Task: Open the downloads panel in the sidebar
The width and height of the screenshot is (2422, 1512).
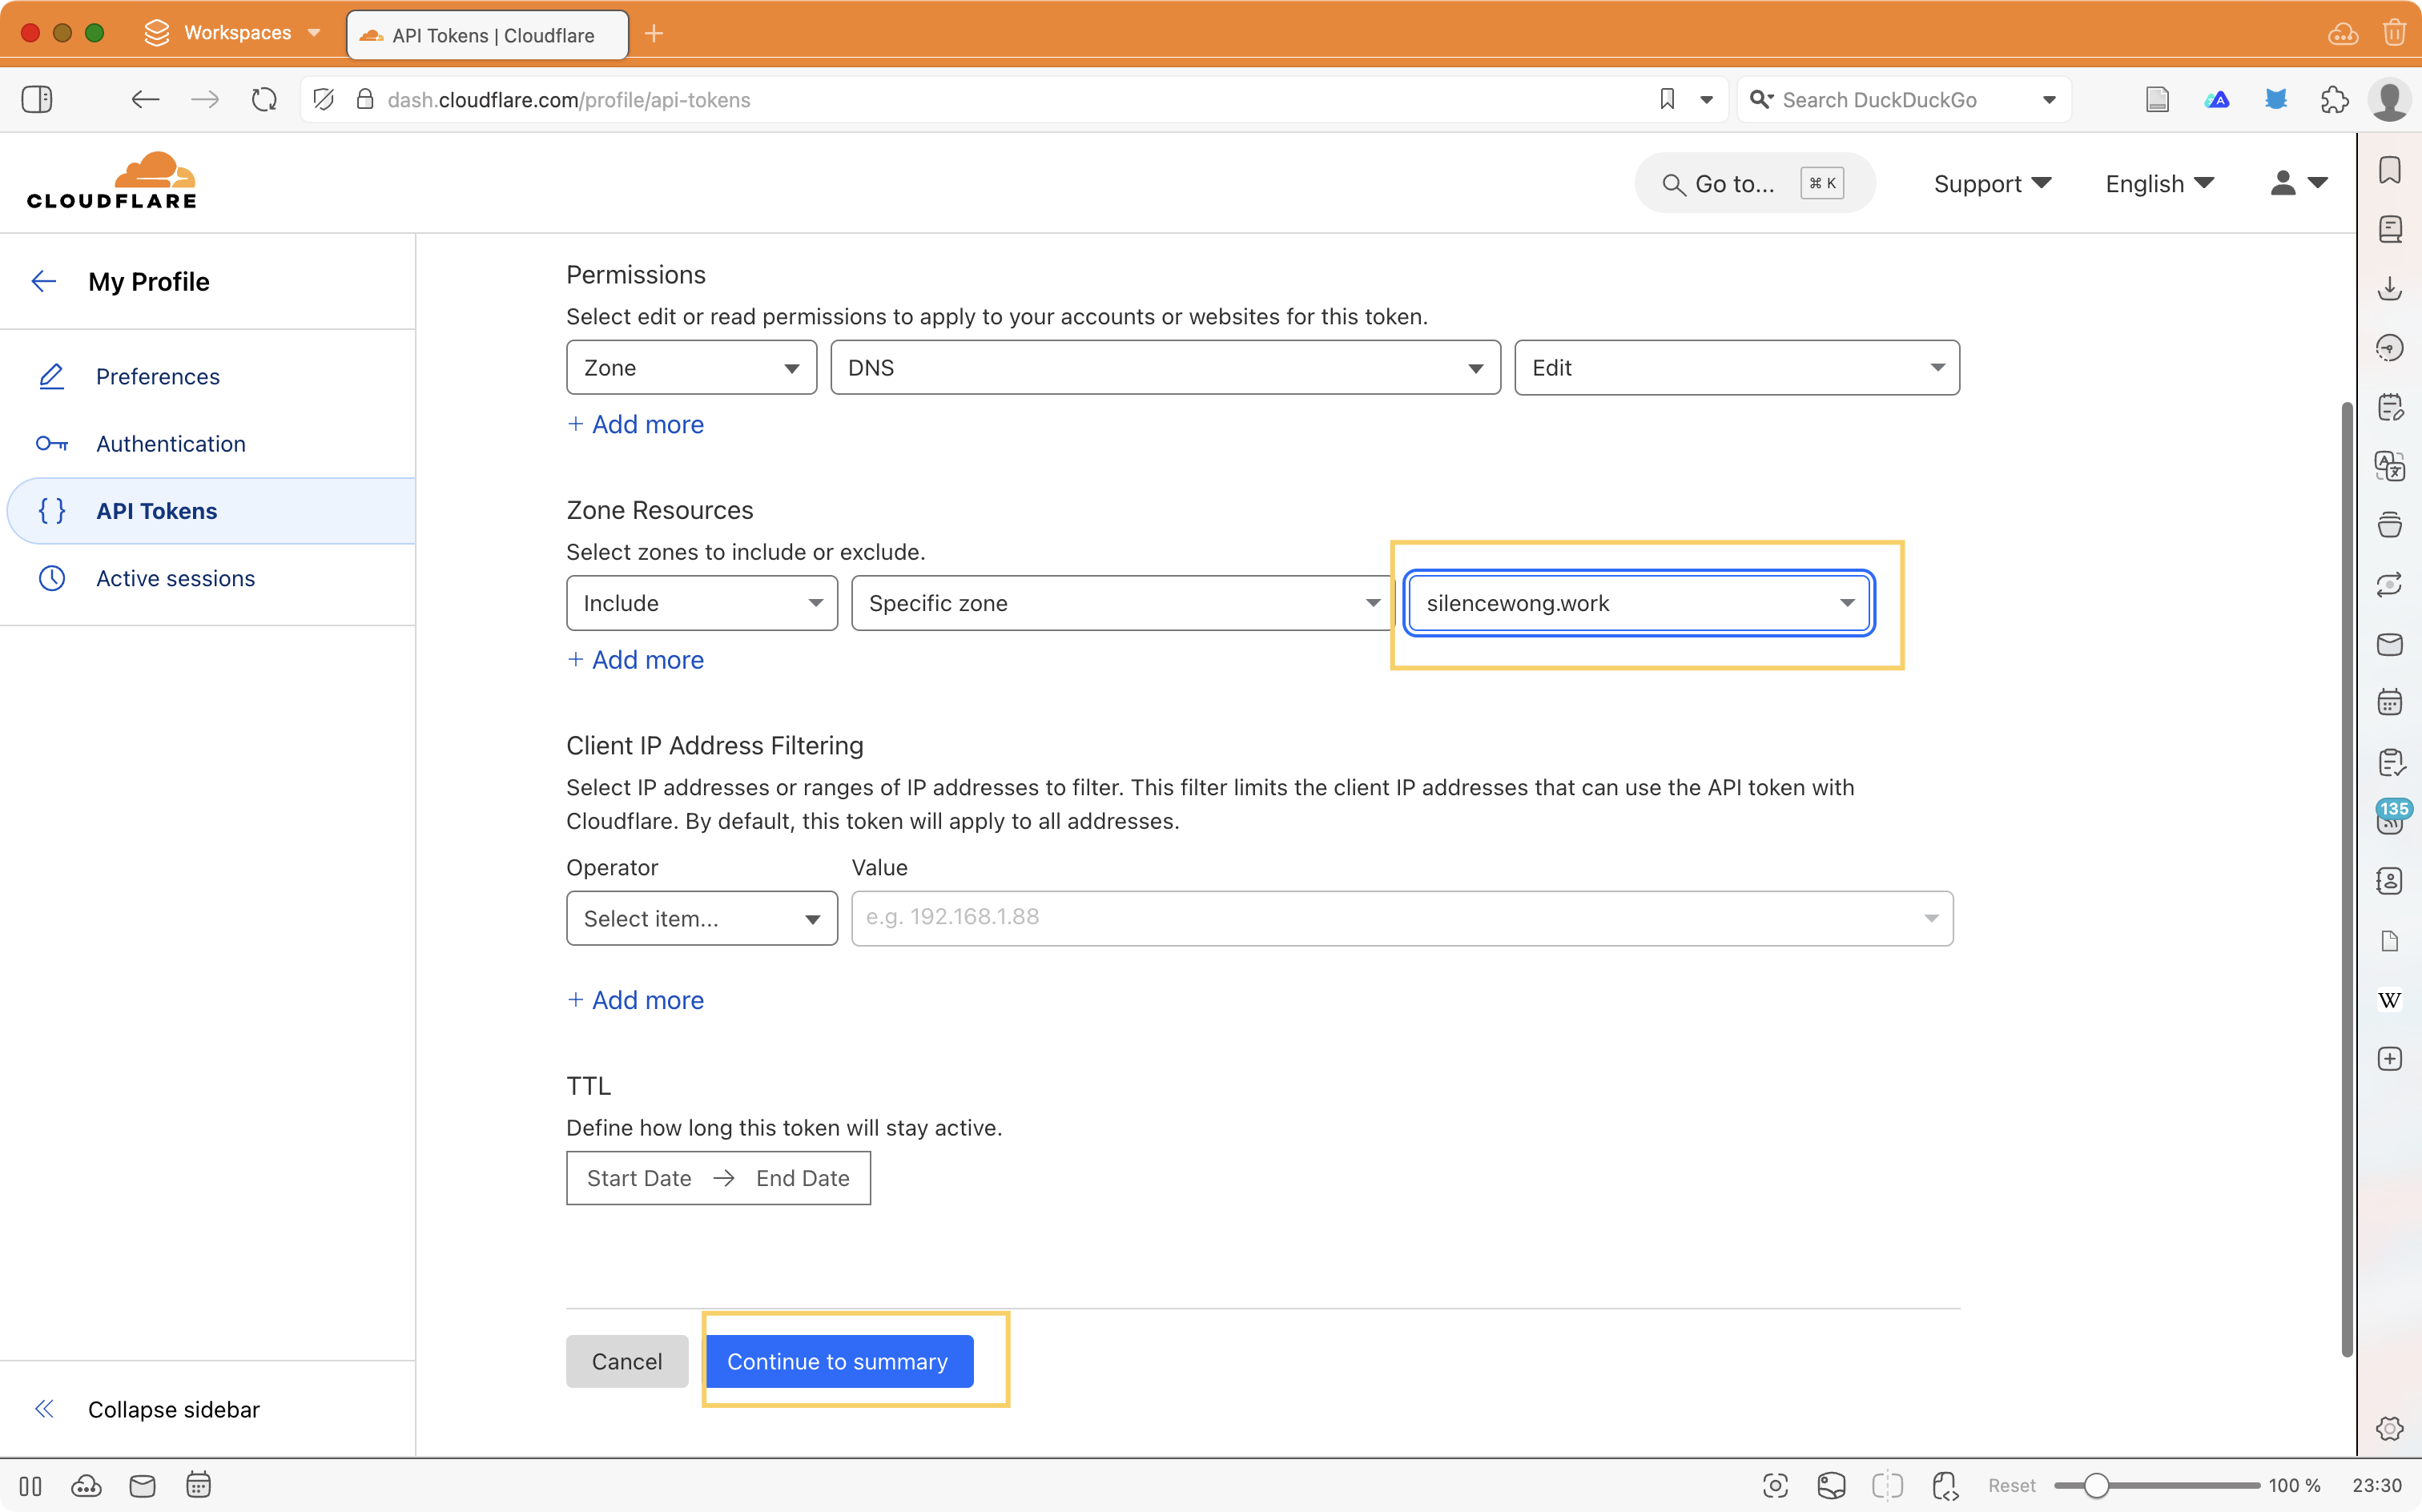Action: click(2389, 289)
